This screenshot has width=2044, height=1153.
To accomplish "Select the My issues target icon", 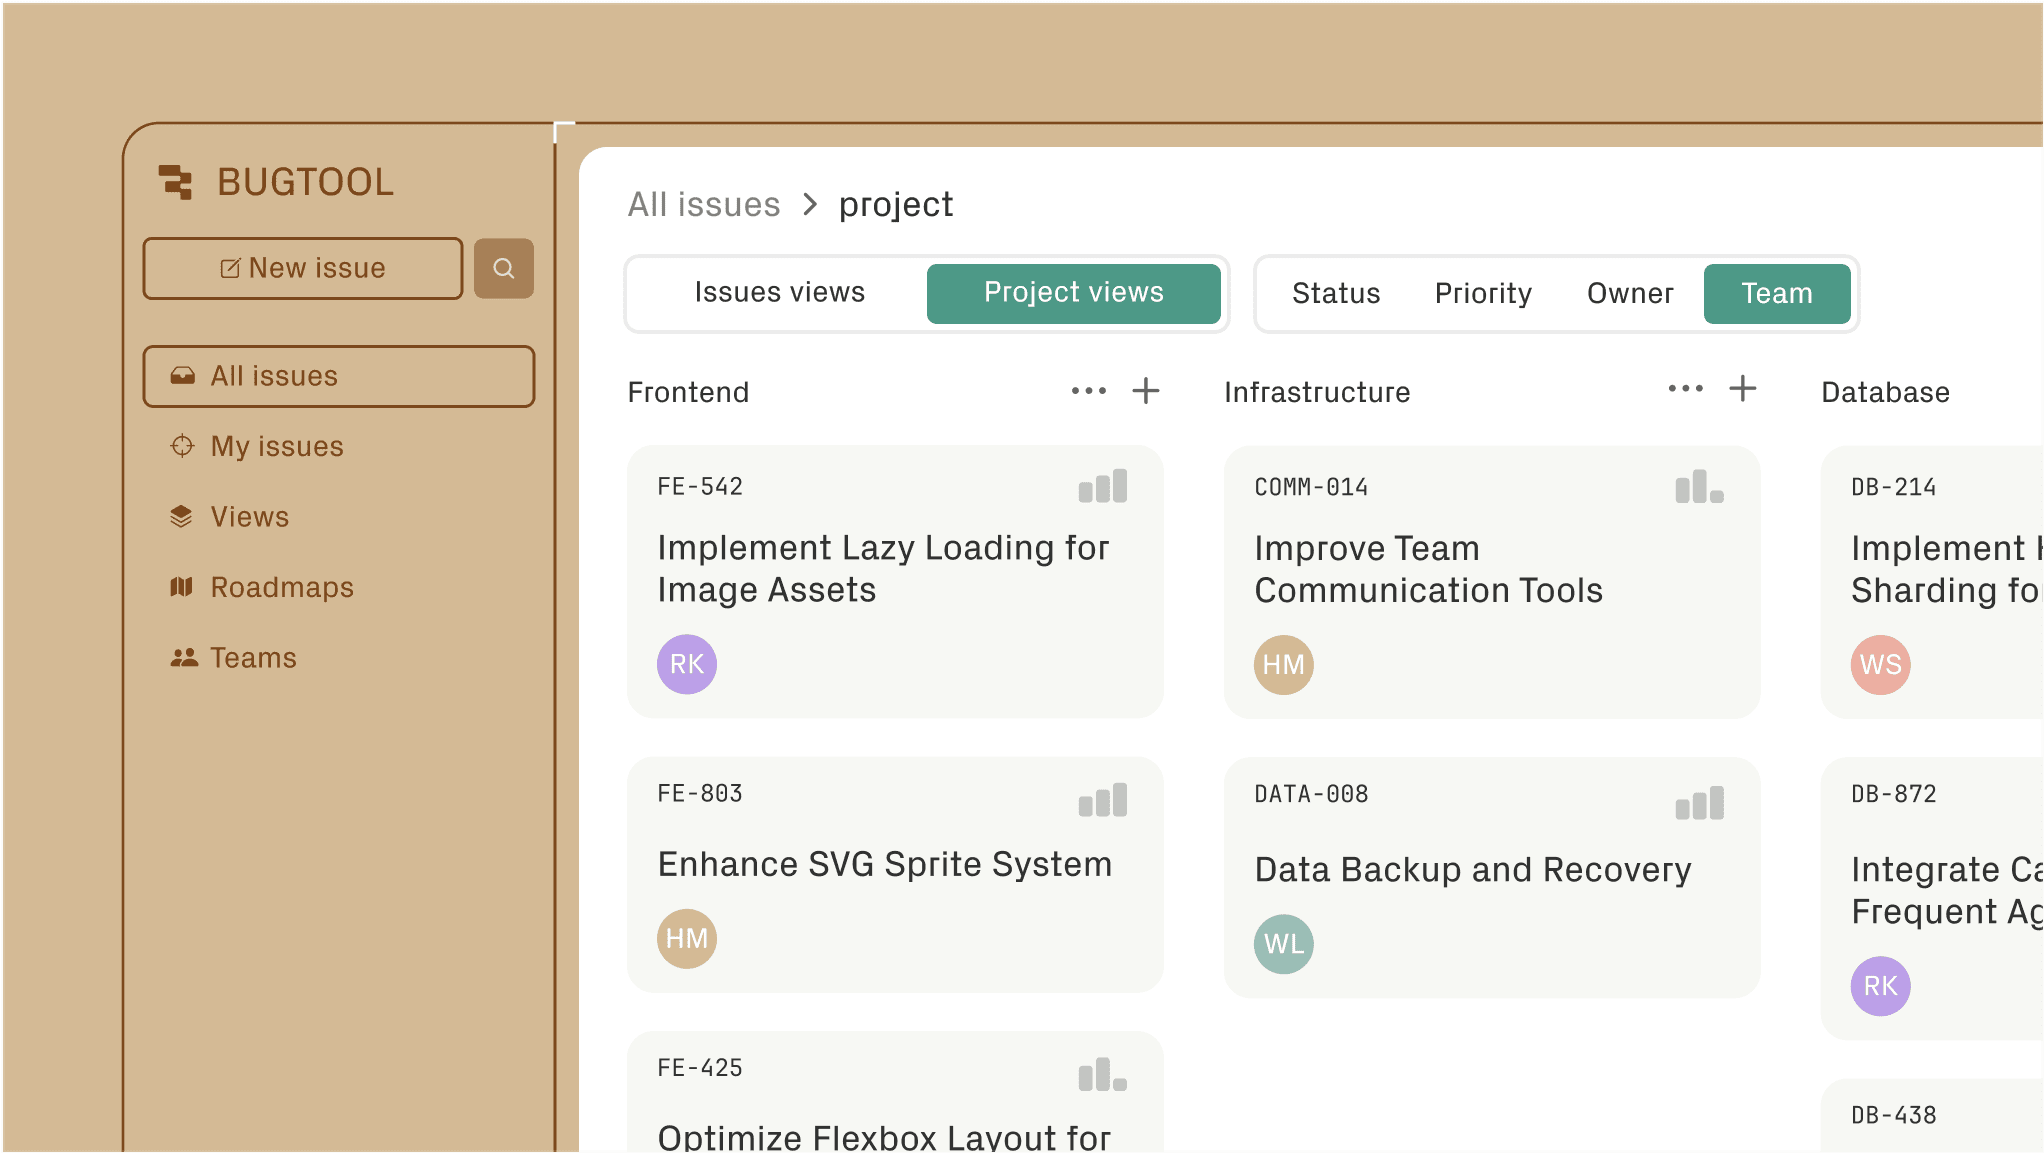I will pos(183,446).
